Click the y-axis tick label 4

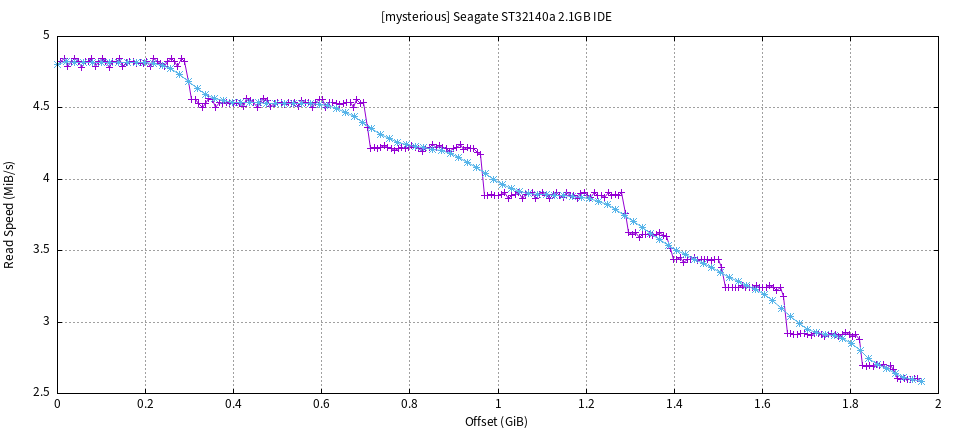[x=46, y=179]
